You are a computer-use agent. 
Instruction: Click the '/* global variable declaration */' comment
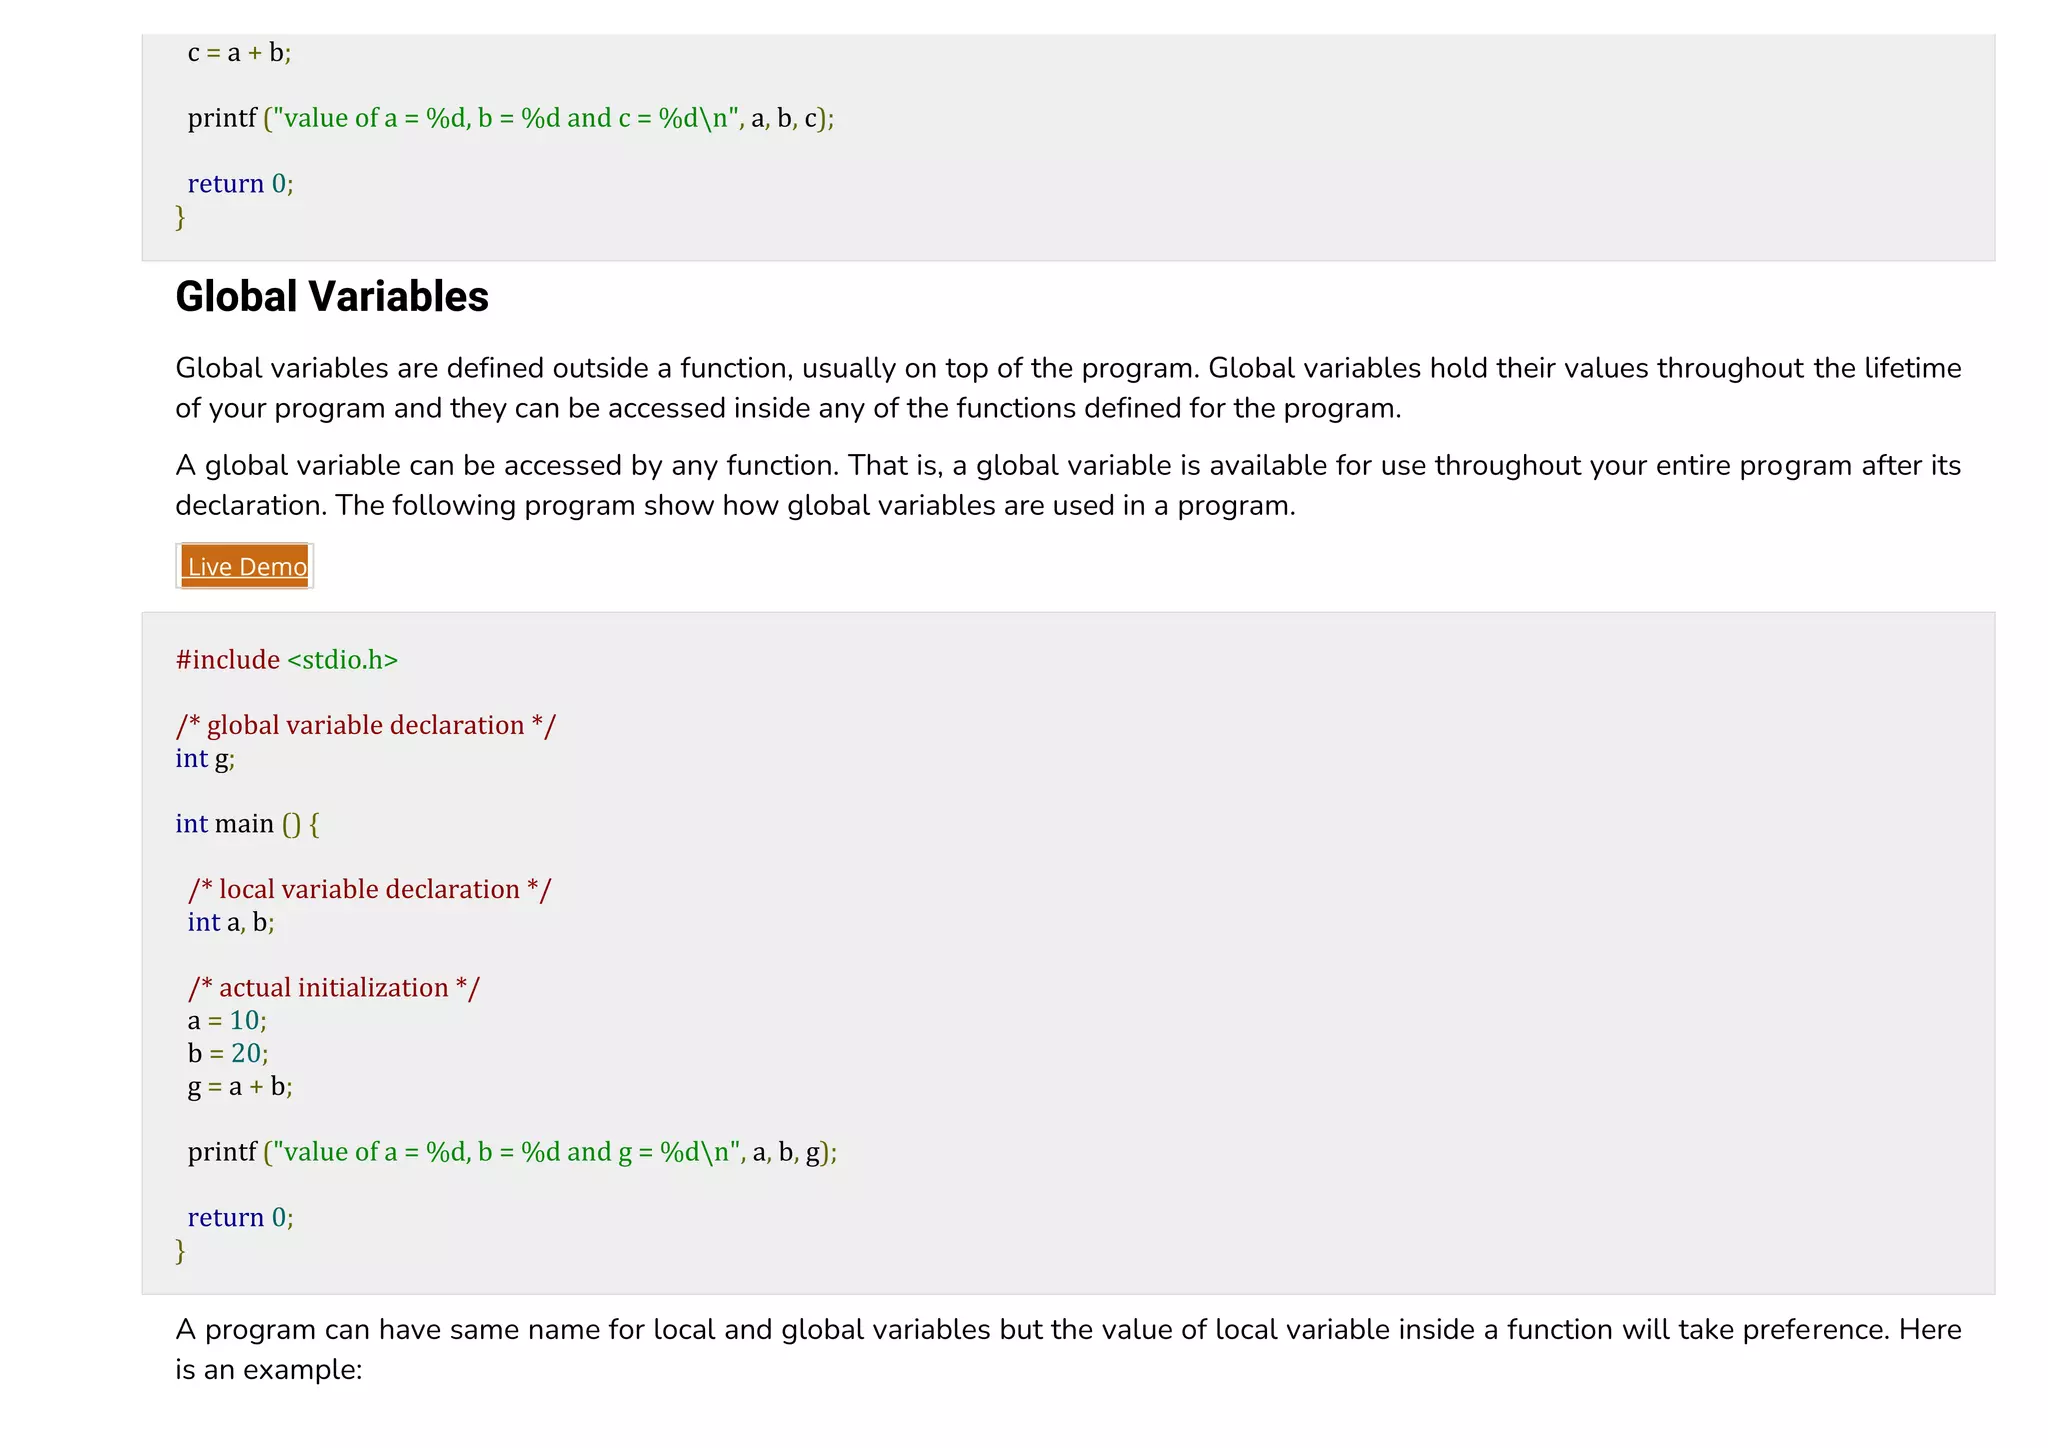[x=366, y=725]
